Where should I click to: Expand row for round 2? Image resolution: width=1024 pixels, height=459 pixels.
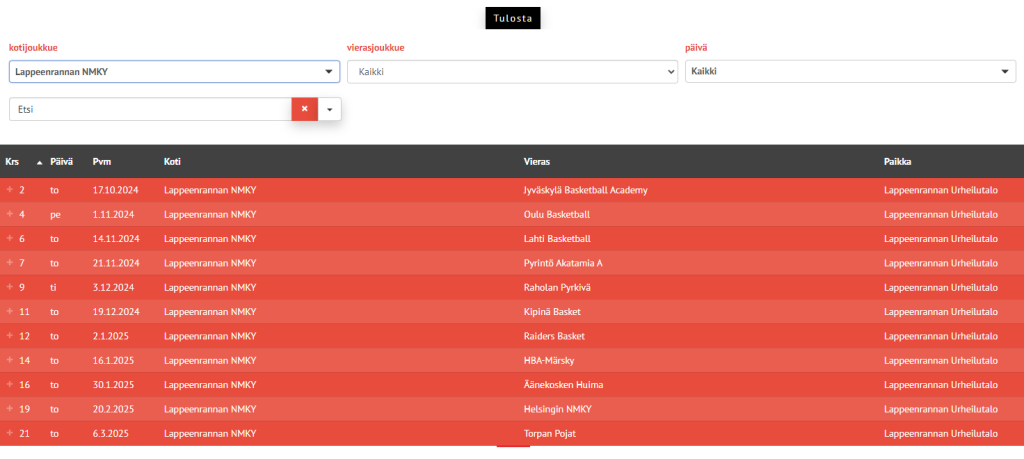[x=10, y=189]
